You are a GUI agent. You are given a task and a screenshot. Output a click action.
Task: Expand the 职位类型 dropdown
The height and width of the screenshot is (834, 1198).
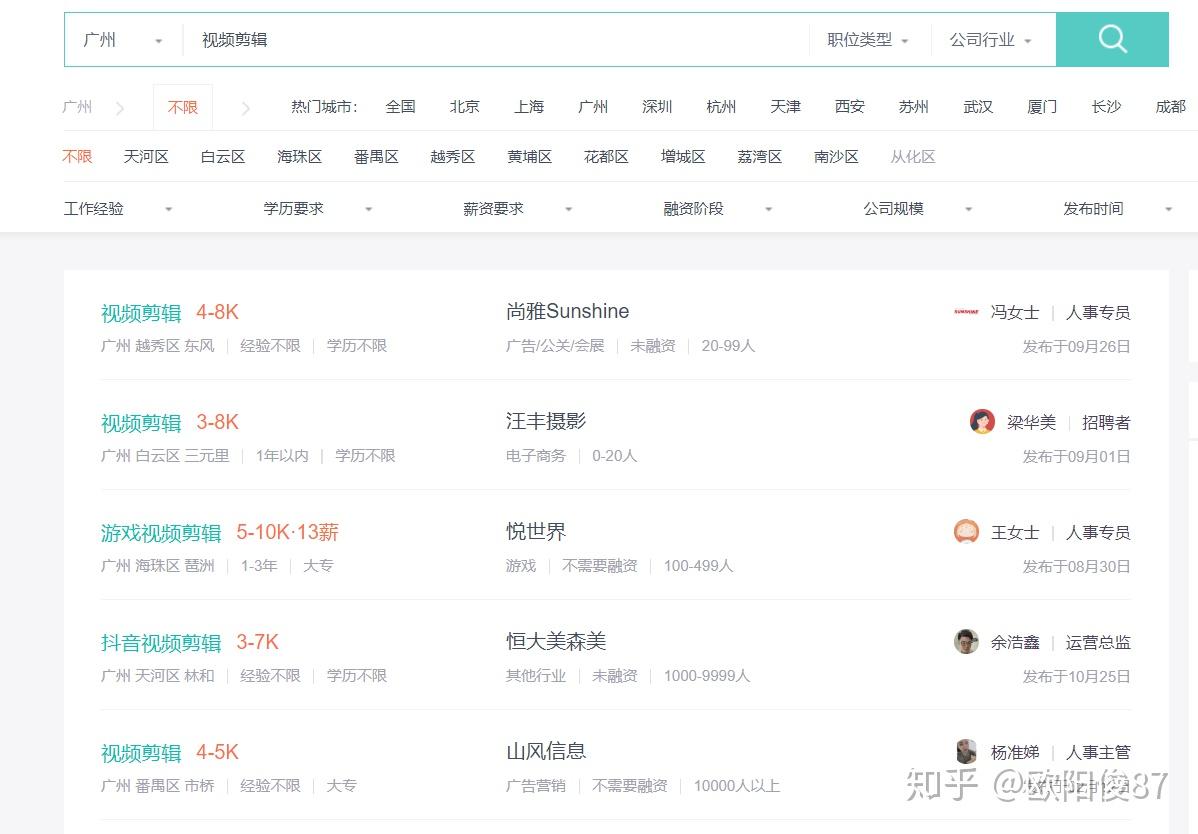coord(864,39)
